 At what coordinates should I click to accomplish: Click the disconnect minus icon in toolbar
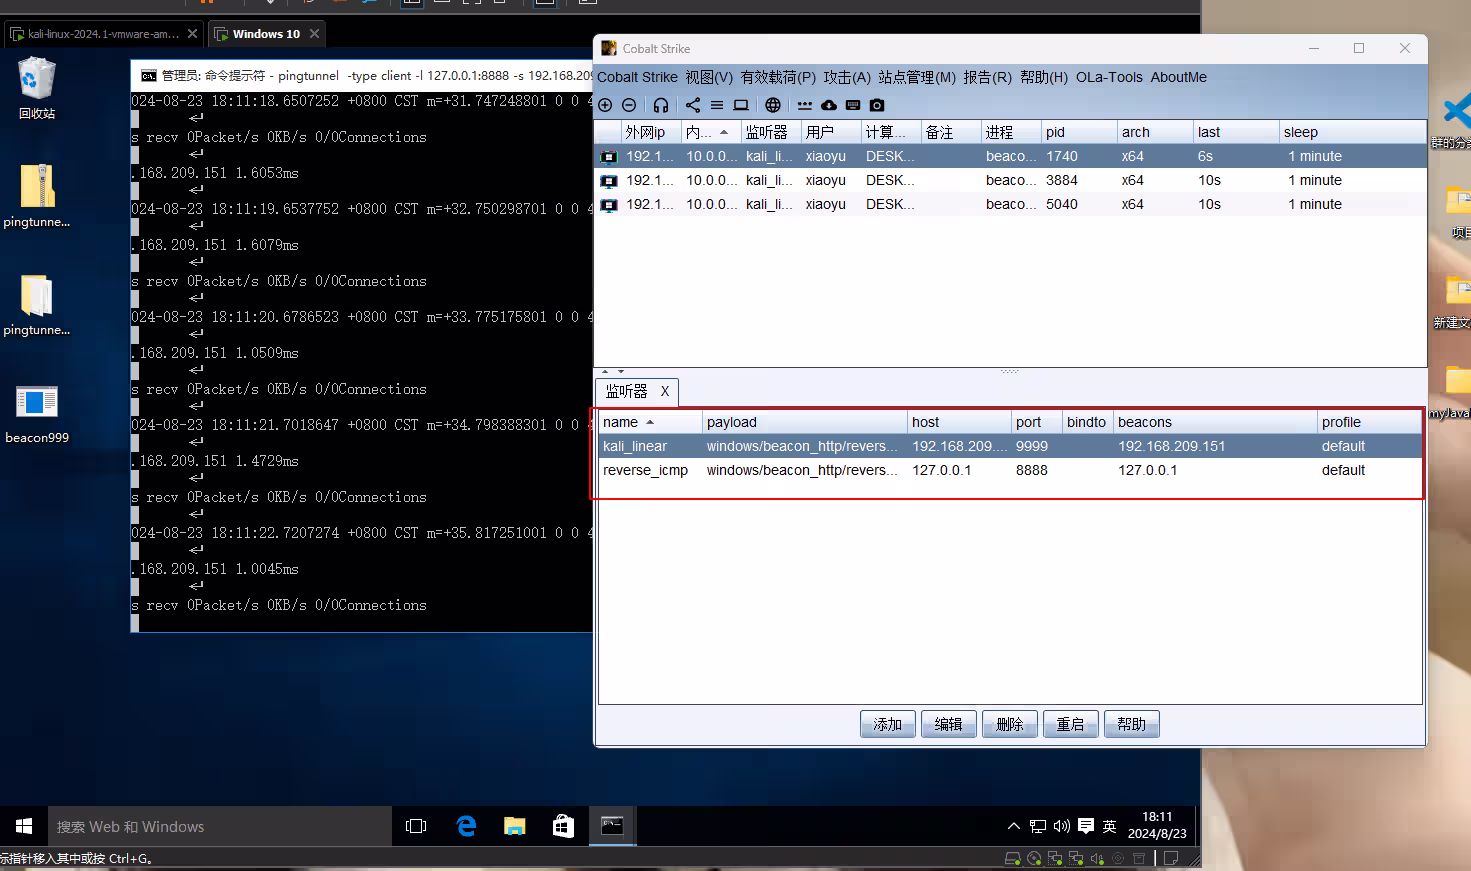tap(629, 105)
